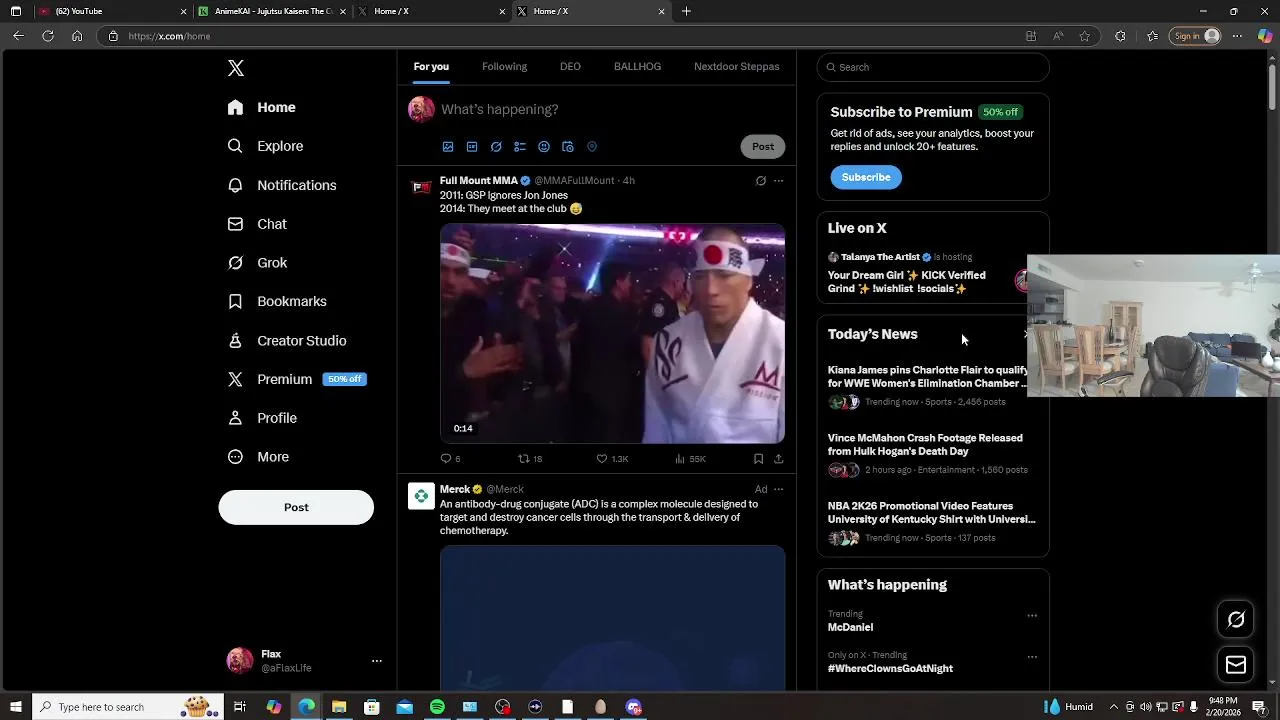Image resolution: width=1280 pixels, height=720 pixels.
Task: Open Talanya The Artist live stream
Action: [922, 273]
